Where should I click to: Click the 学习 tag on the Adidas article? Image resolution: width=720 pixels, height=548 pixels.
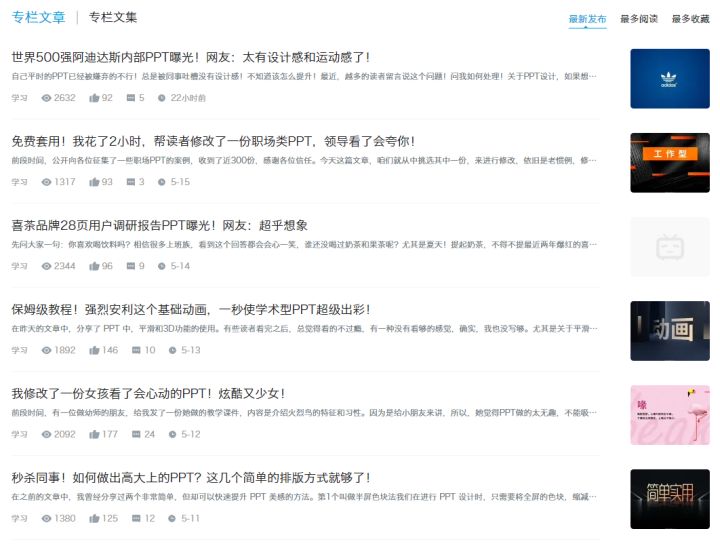(19, 98)
